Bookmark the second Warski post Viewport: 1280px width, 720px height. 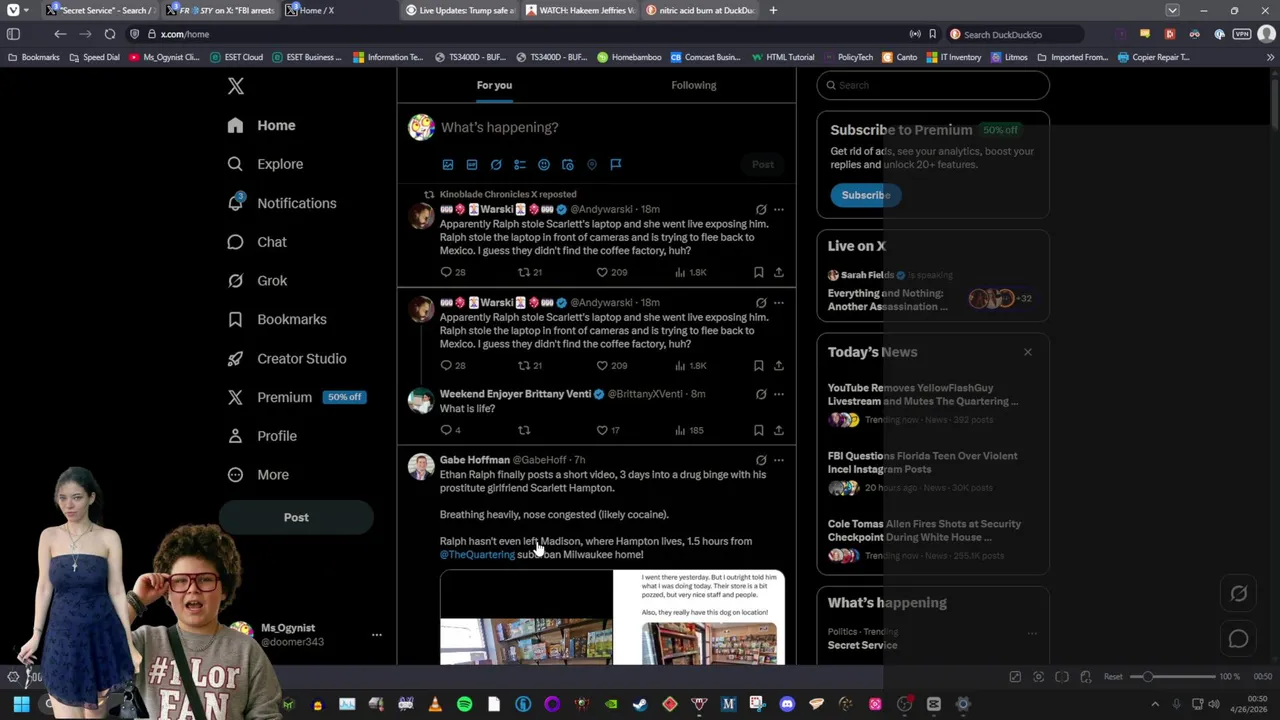click(758, 366)
